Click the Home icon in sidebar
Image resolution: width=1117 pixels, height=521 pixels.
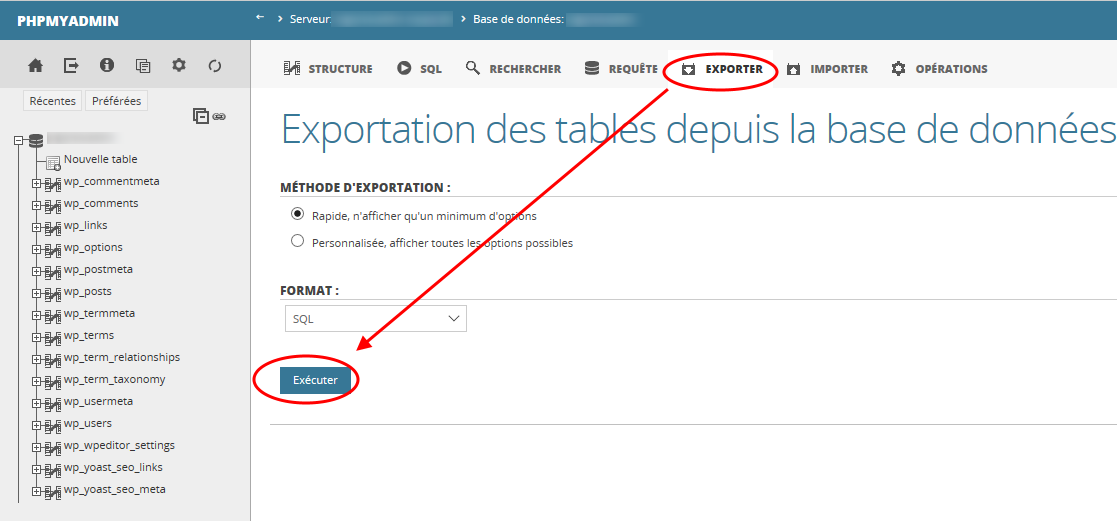point(36,66)
